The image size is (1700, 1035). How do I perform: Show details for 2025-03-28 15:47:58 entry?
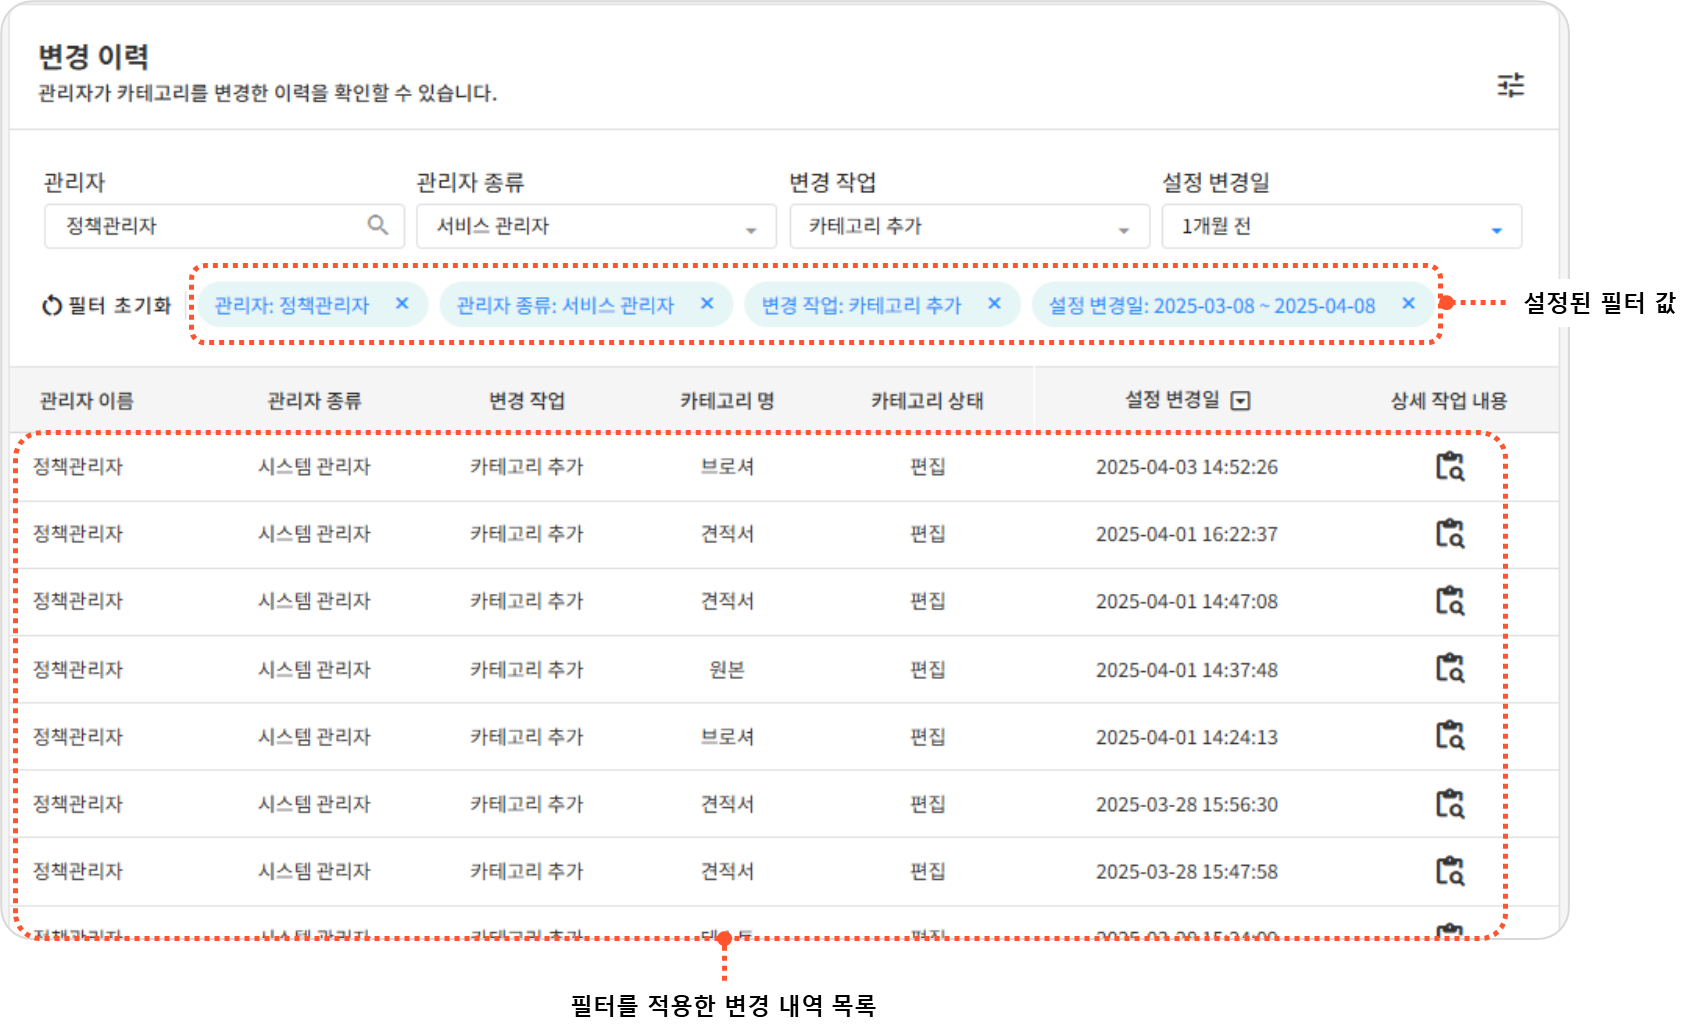click(x=1449, y=870)
